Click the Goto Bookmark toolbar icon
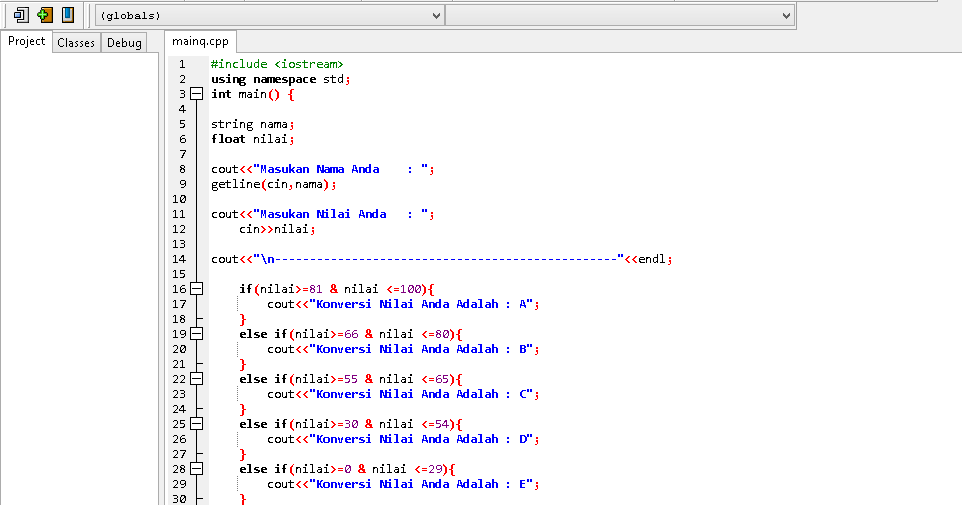This screenshot has height=505, width=962. pos(68,15)
